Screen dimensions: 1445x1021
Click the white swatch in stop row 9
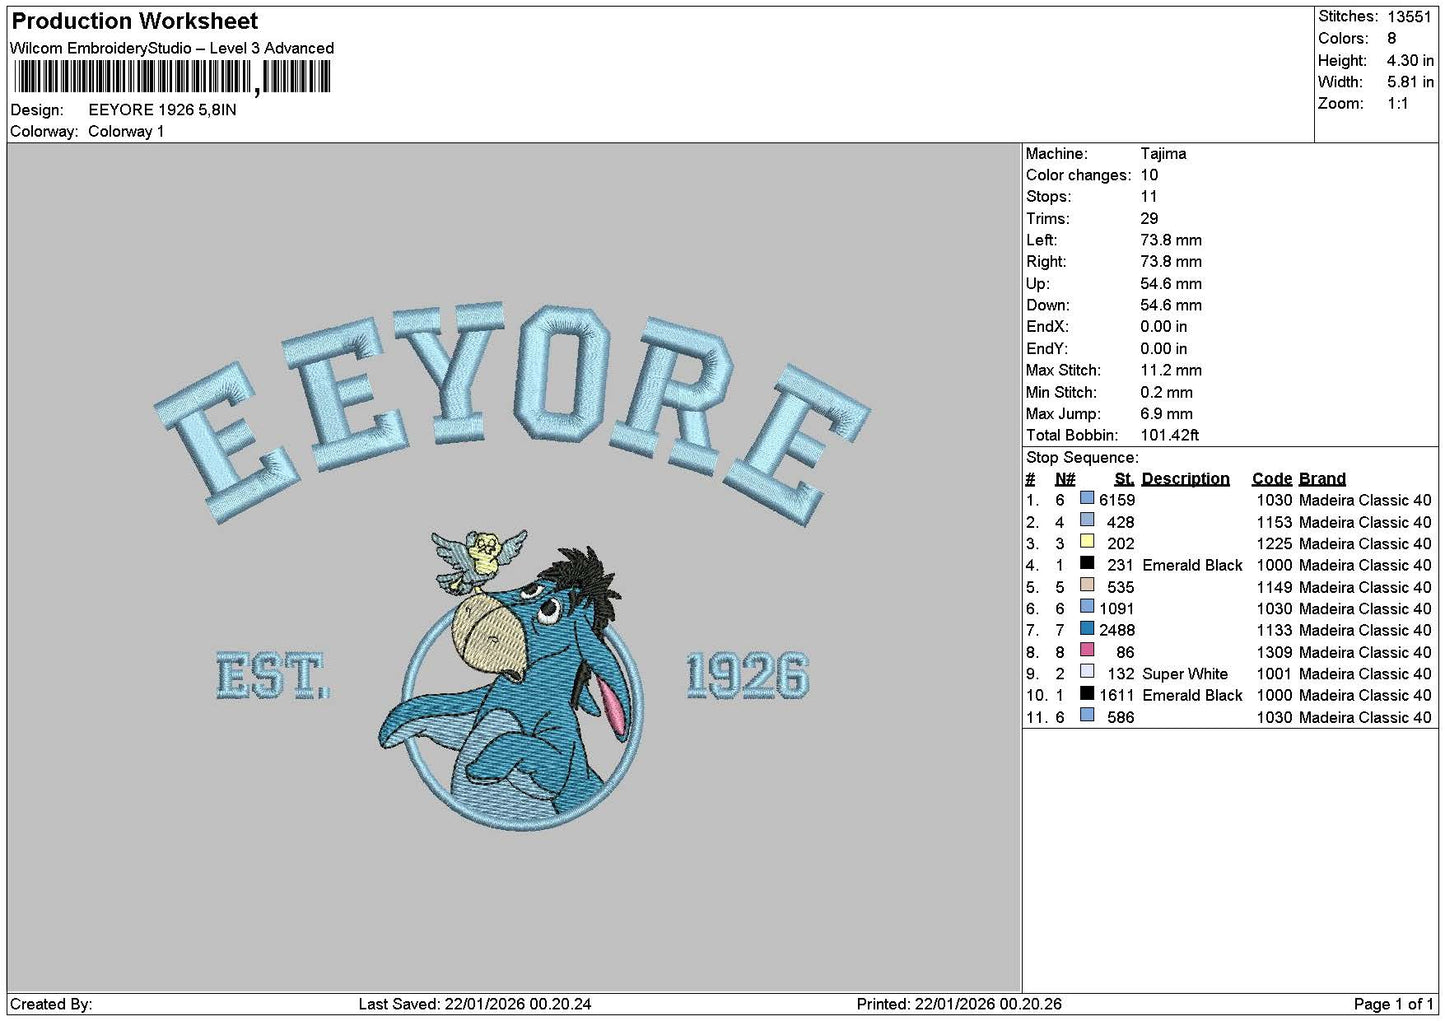pos(1087,672)
